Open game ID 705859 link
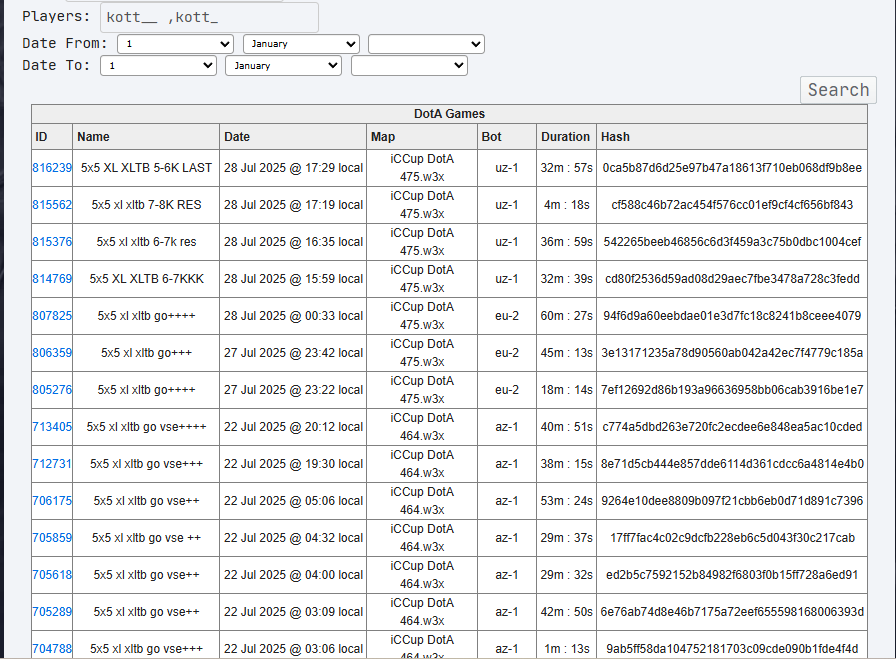The height and width of the screenshot is (659, 896). click(x=52, y=538)
